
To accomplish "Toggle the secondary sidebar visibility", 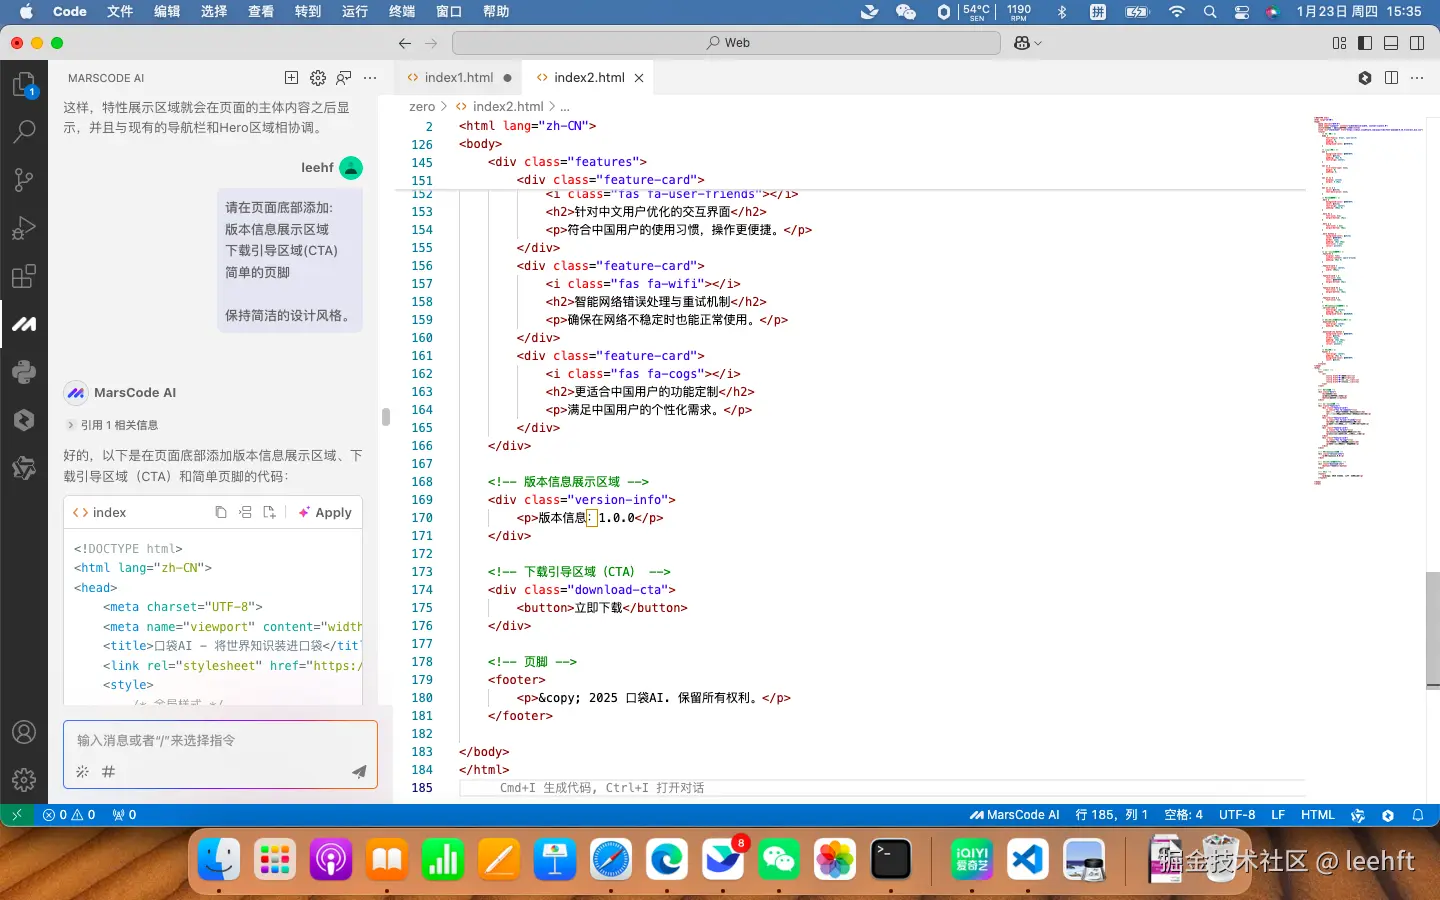I will (1417, 43).
